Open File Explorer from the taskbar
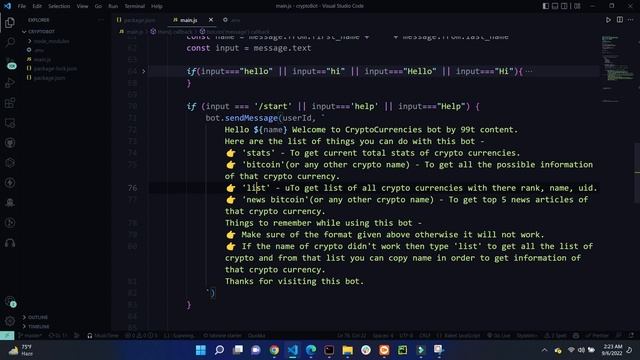Screen dimensions: 640x360 (x=347, y=350)
